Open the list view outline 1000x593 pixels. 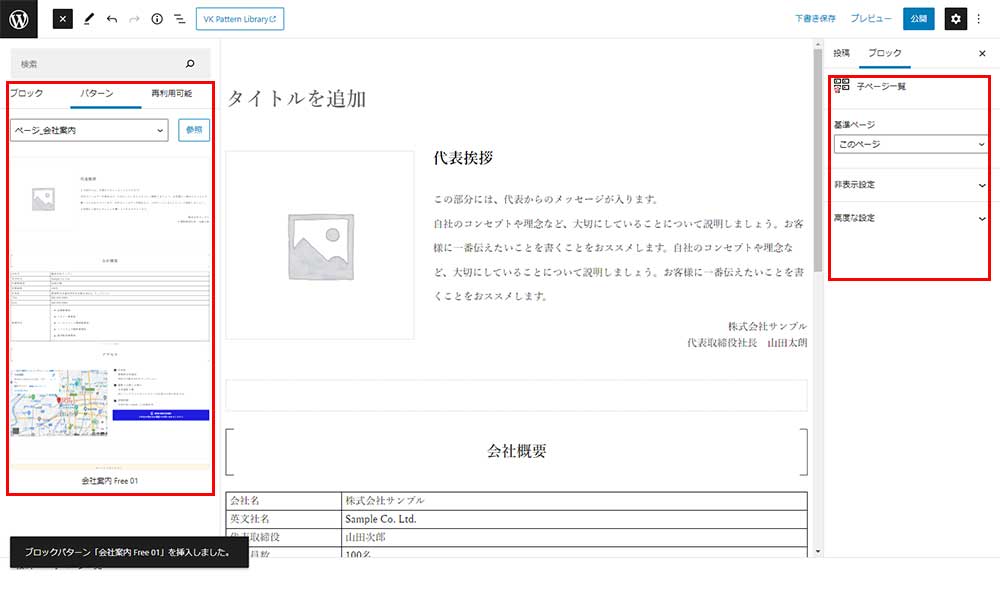pyautogui.click(x=180, y=19)
